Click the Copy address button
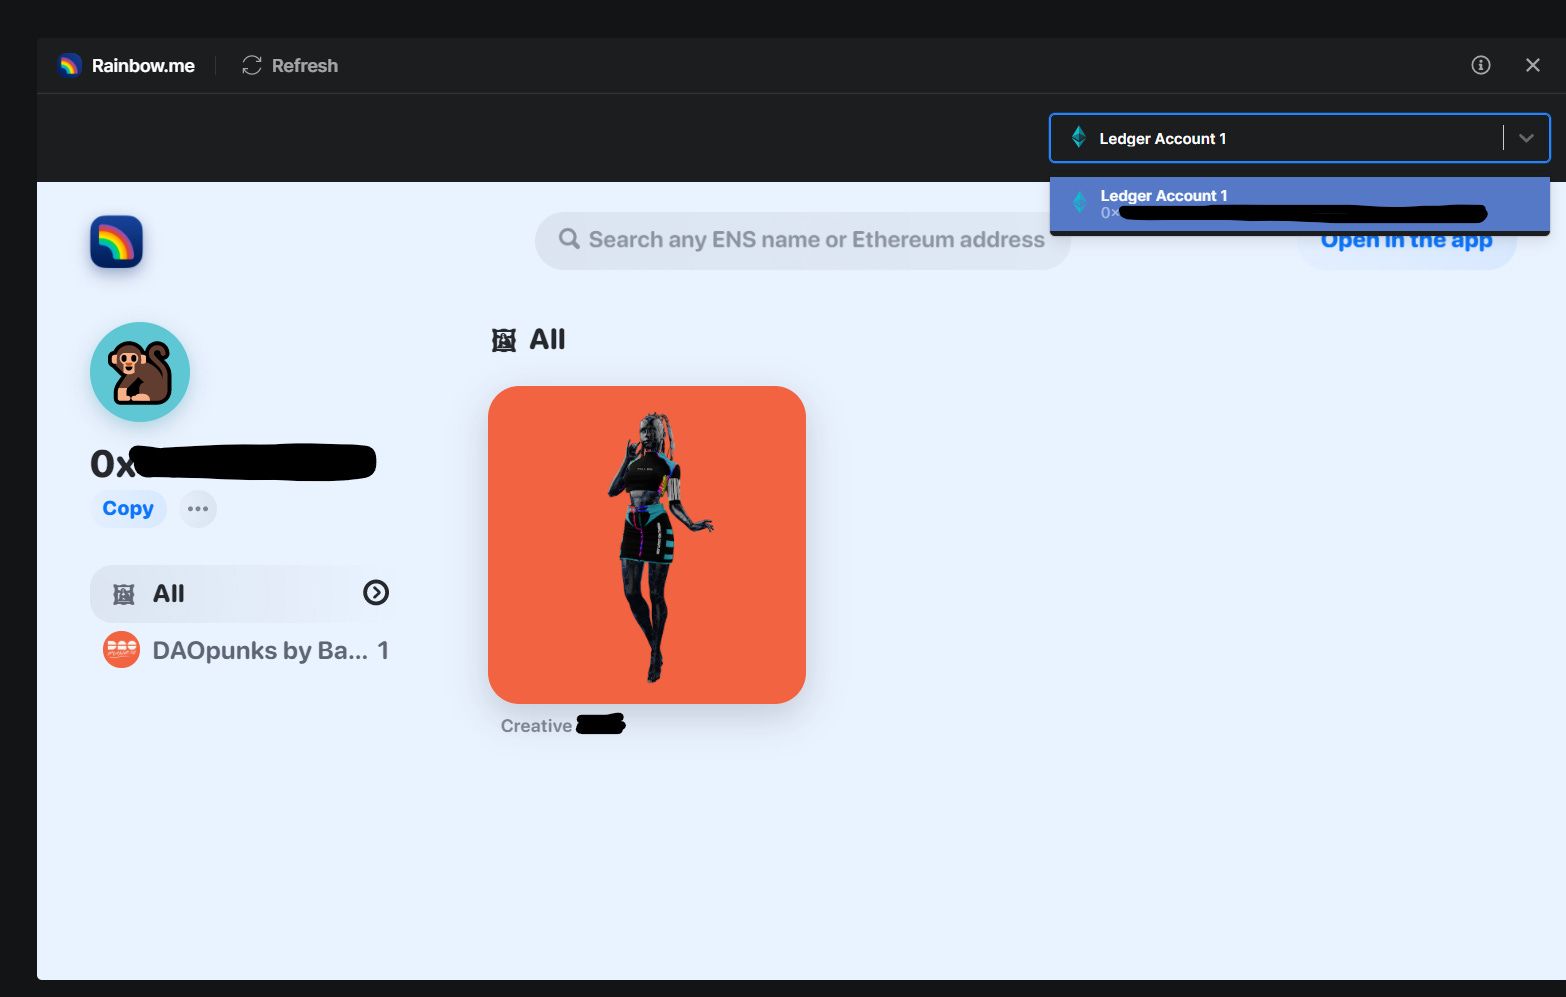 pos(128,509)
